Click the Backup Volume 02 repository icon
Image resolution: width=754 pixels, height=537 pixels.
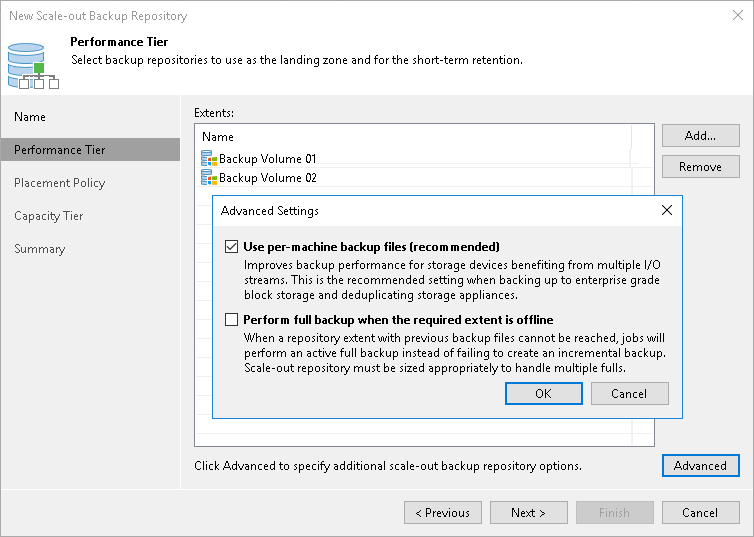[x=209, y=177]
